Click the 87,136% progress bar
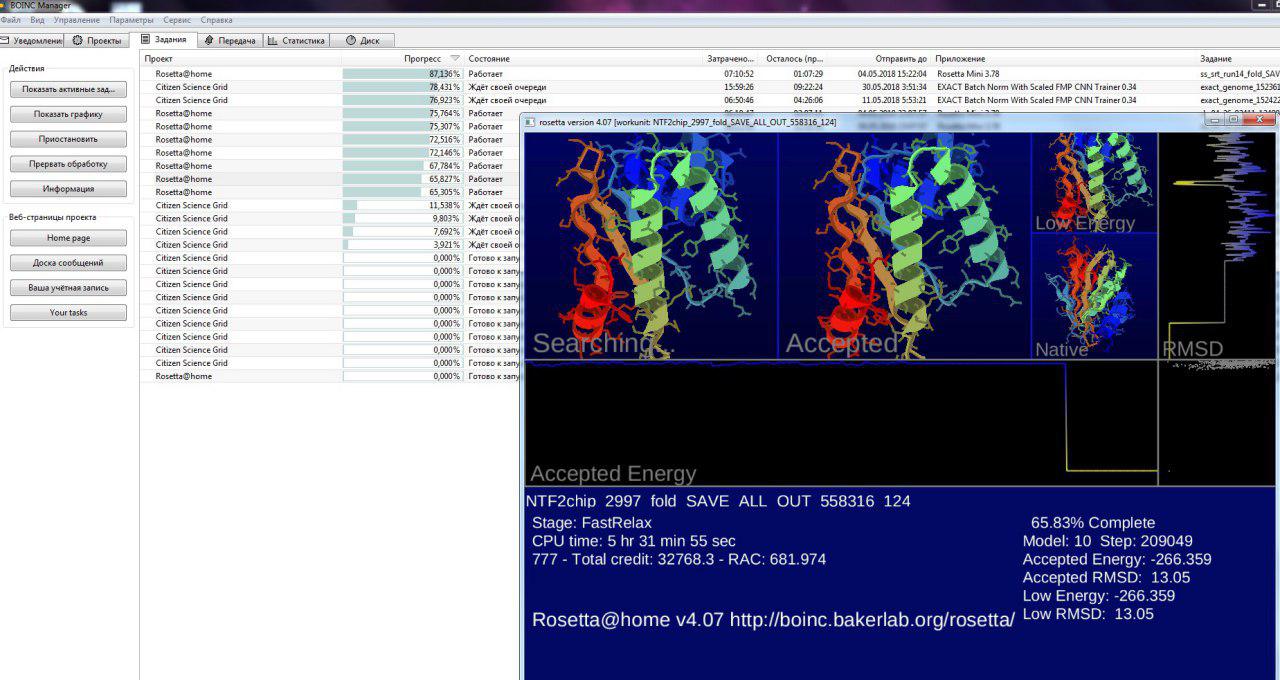Viewport: 1280px width, 680px height. [x=402, y=74]
